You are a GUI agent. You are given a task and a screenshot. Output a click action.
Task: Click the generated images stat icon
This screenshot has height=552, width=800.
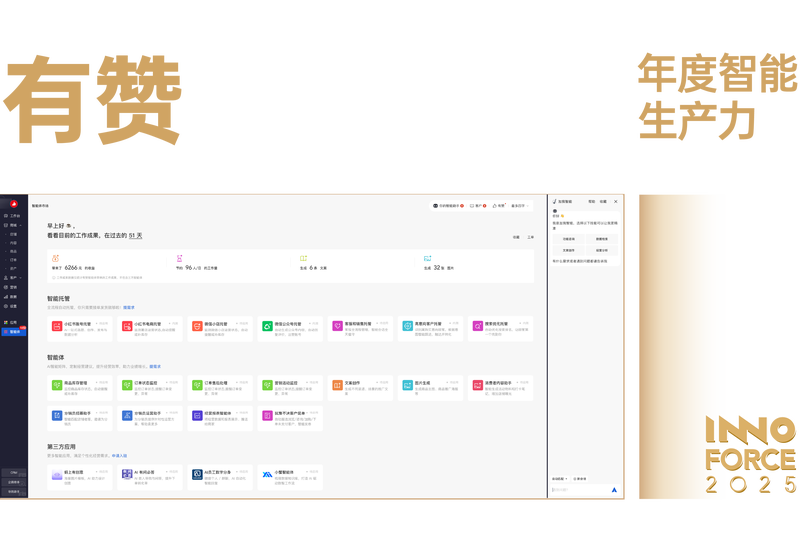click(x=428, y=259)
